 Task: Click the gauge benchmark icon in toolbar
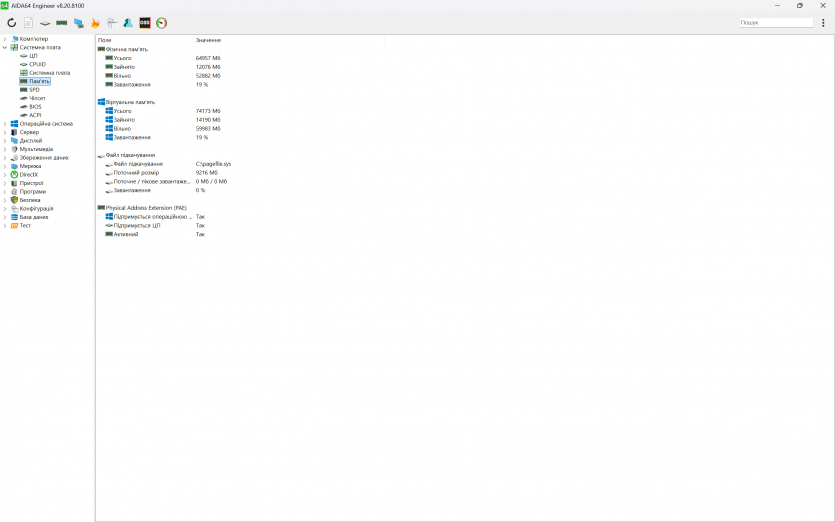(161, 23)
